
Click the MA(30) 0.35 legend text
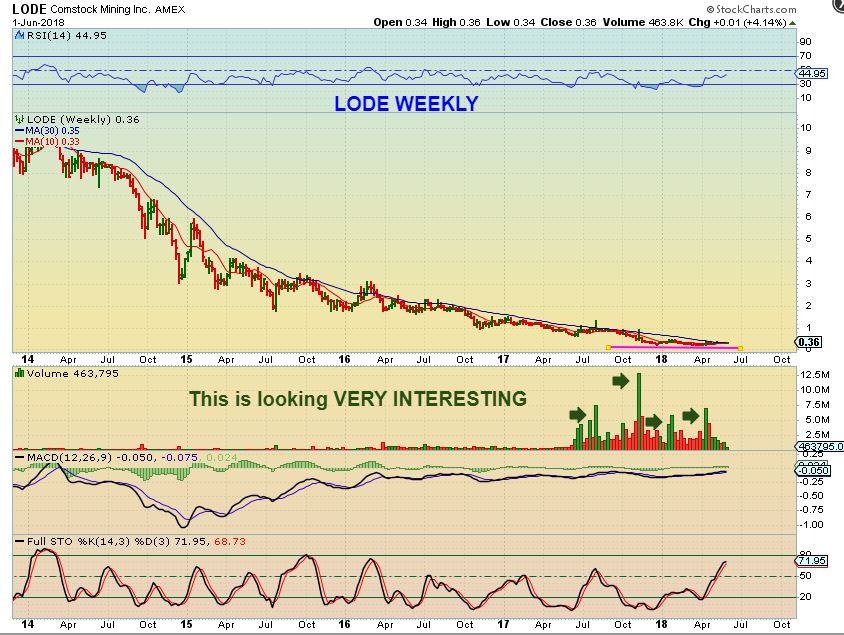[52, 131]
